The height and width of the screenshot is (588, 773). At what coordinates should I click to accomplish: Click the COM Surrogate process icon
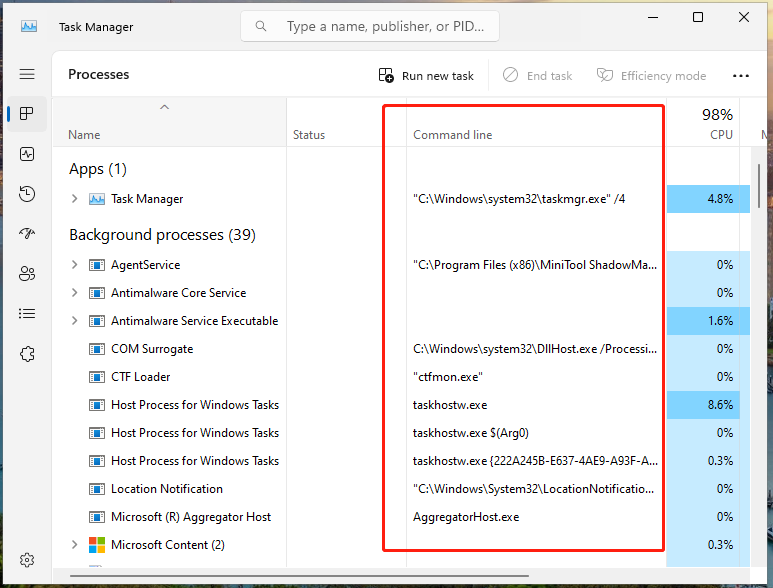pos(97,349)
